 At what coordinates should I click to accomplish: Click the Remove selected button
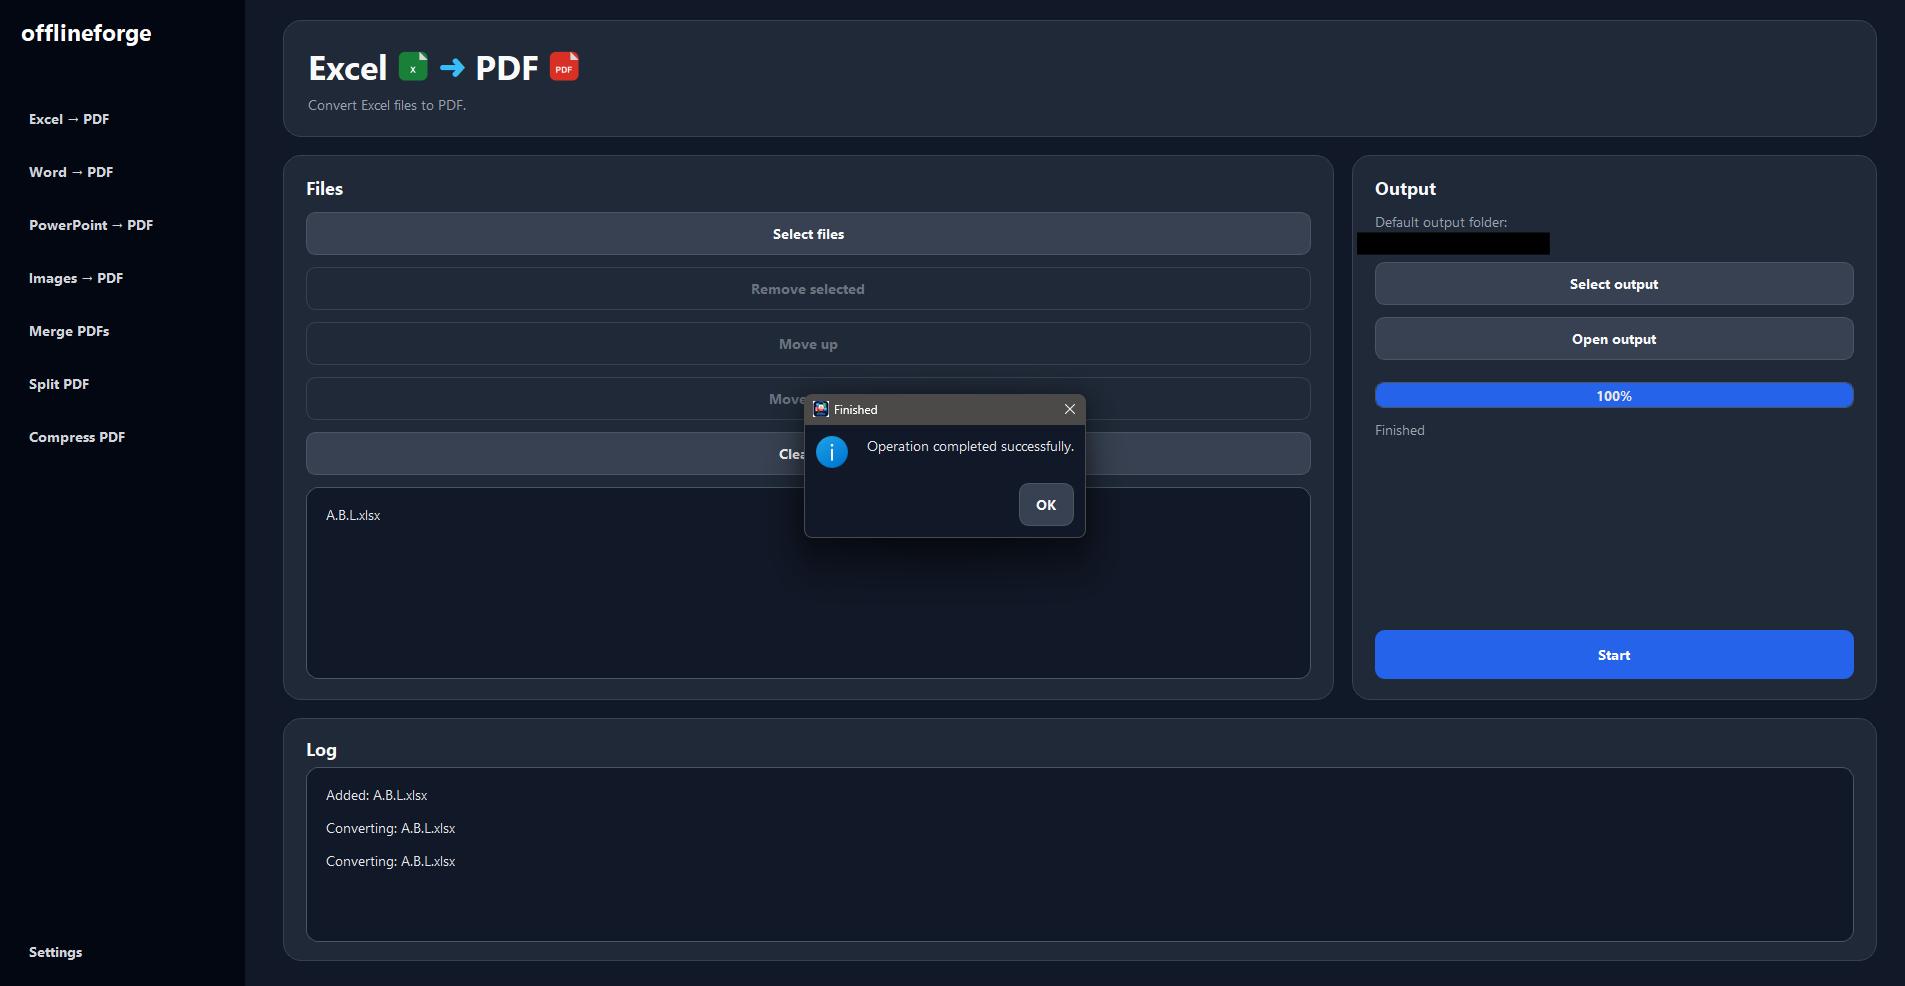point(808,289)
